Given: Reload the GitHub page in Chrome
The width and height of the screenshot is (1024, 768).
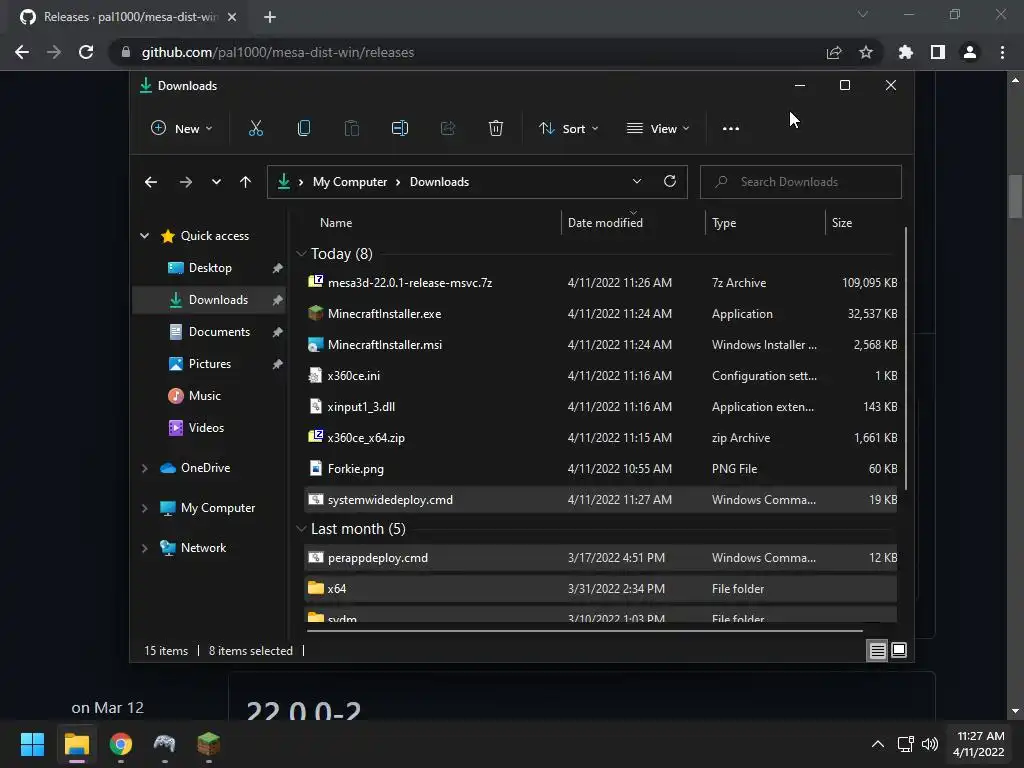Looking at the screenshot, I should 86,52.
